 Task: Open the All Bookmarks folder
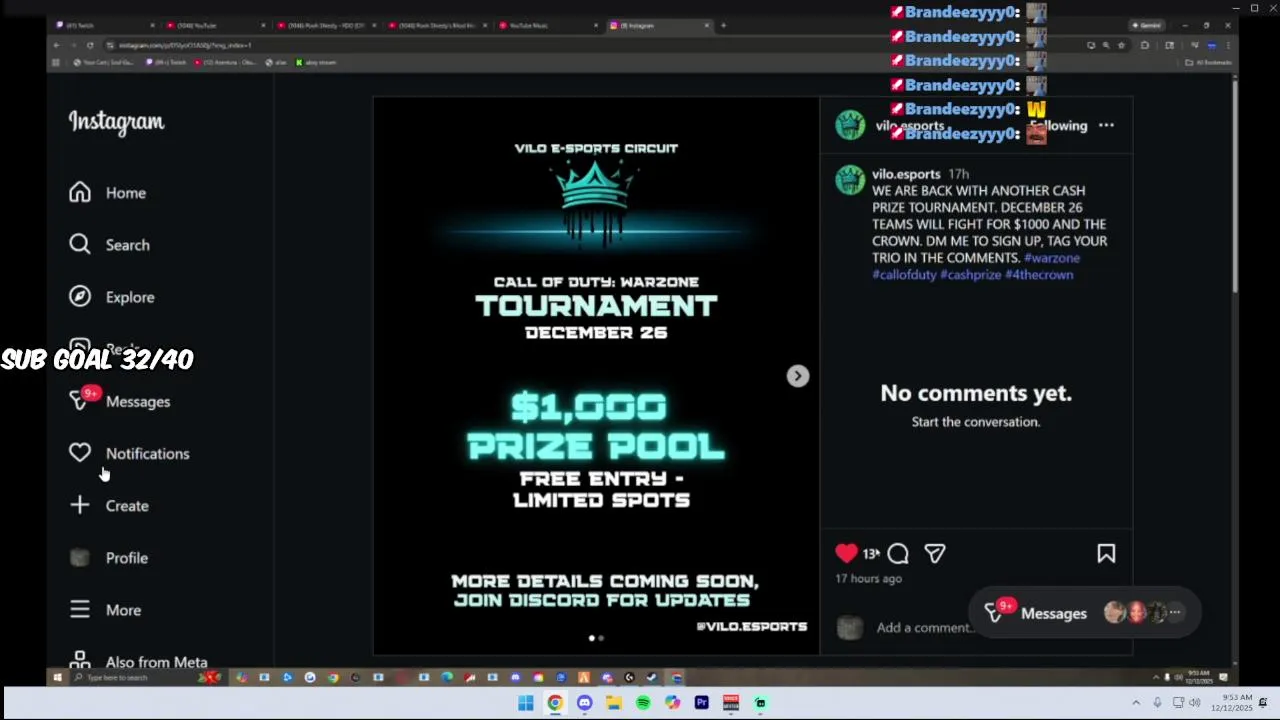click(x=1208, y=62)
